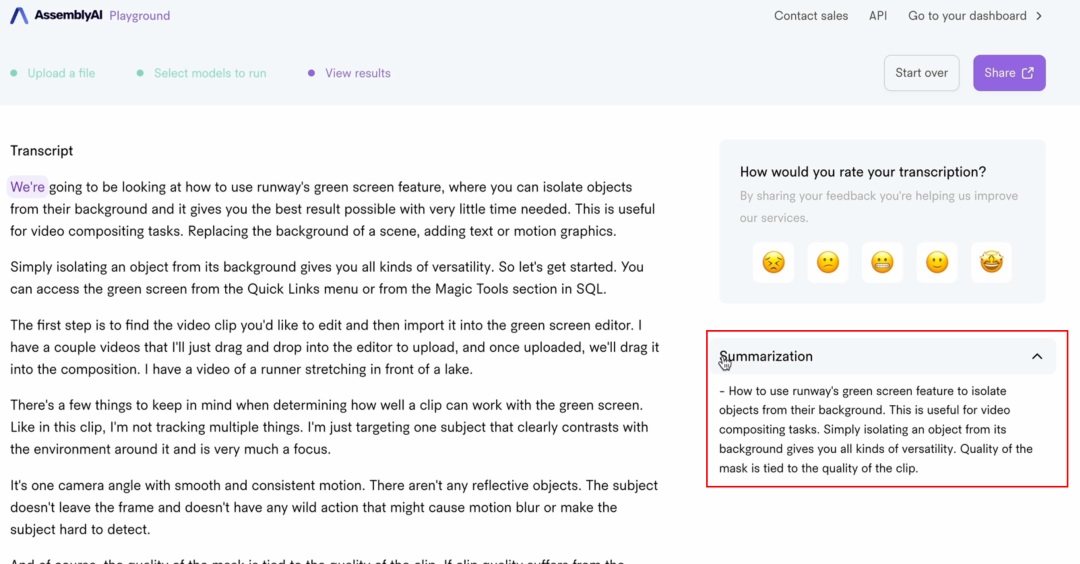Click the purple Share button
Viewport: 1080px width, 564px height.
pyautogui.click(x=1009, y=73)
